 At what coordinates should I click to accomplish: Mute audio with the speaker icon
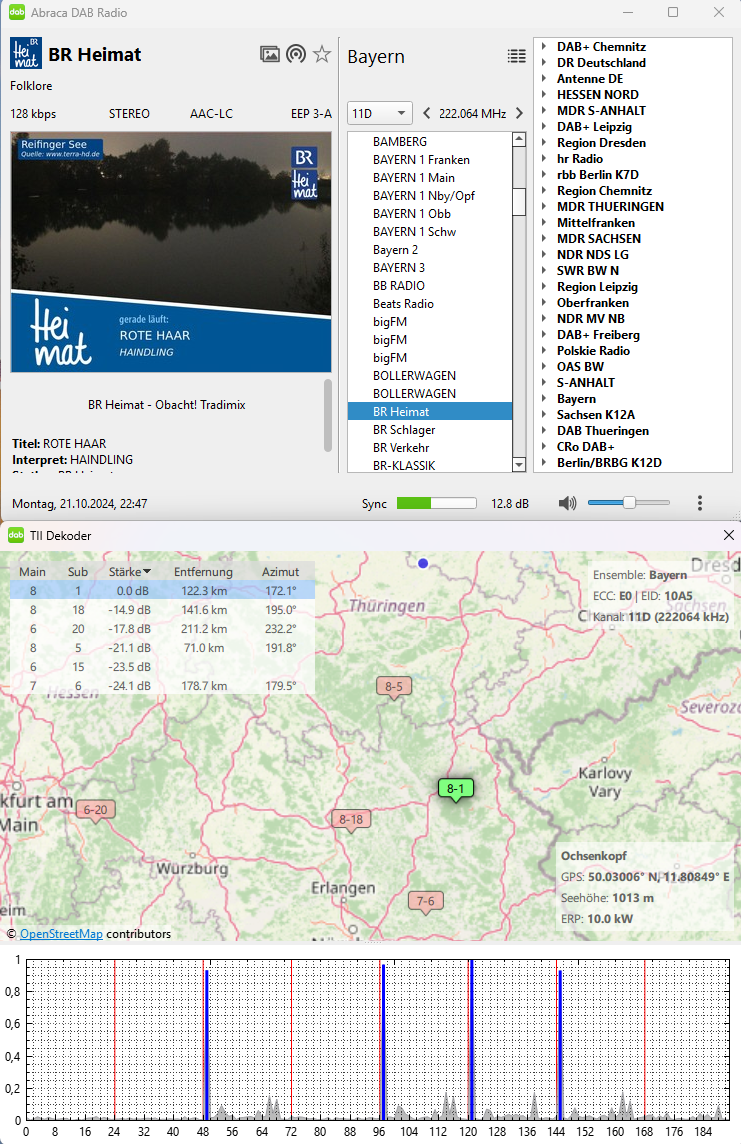567,503
